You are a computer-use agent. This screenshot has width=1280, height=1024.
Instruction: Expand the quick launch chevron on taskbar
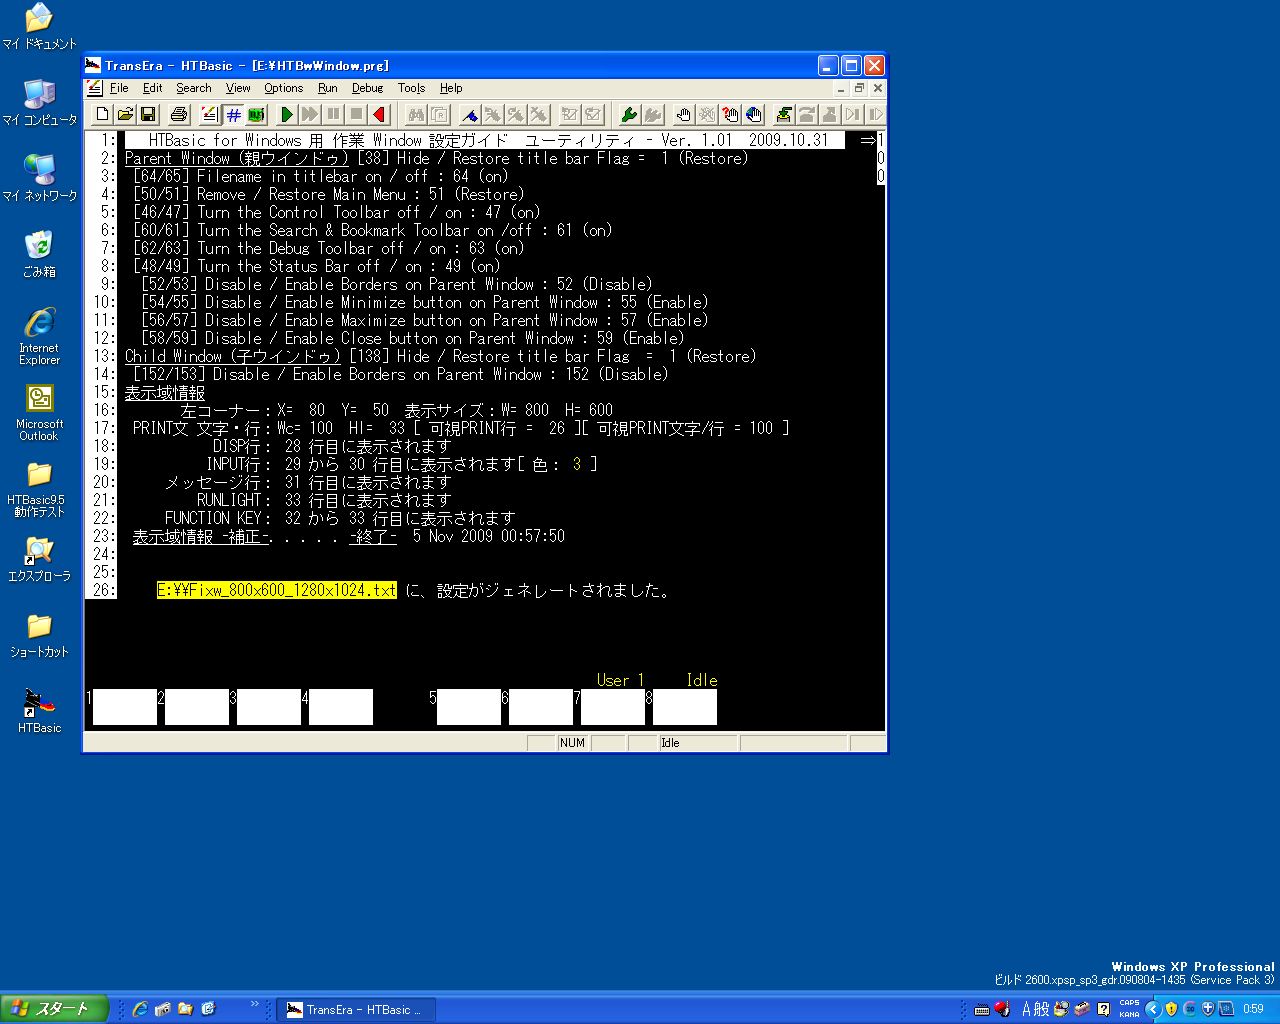click(x=254, y=1004)
